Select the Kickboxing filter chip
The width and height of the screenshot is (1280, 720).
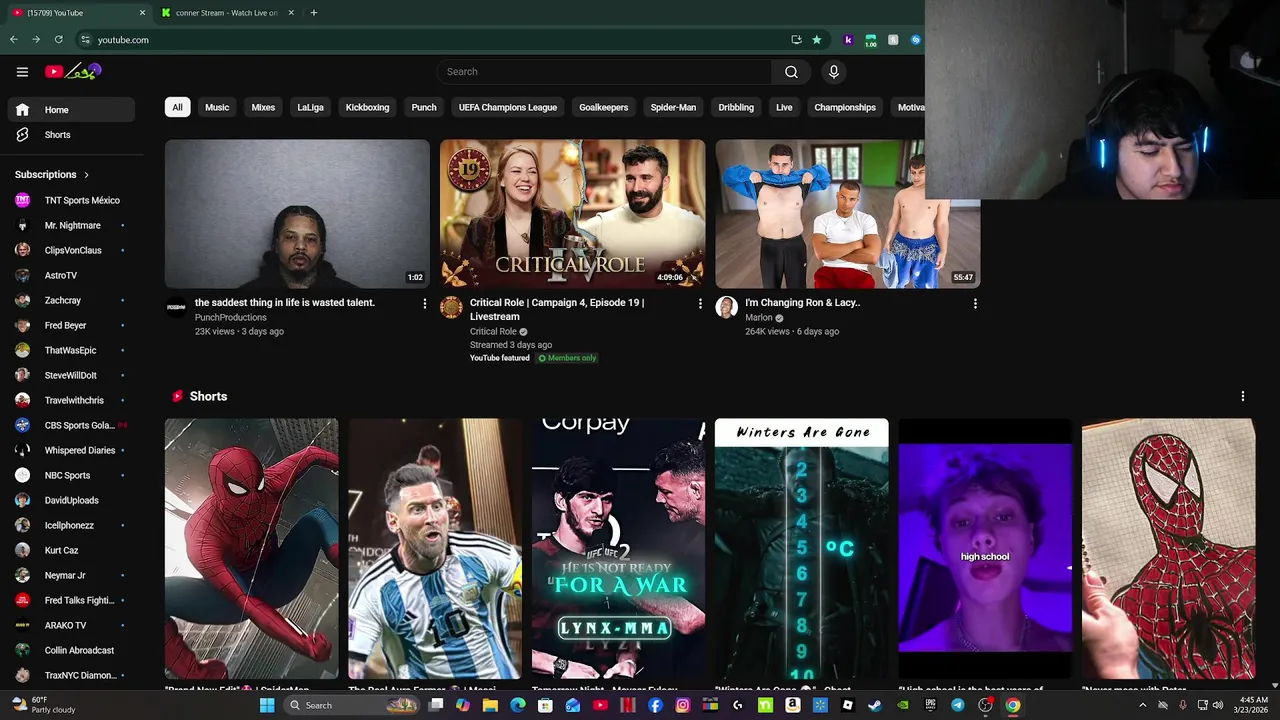367,107
